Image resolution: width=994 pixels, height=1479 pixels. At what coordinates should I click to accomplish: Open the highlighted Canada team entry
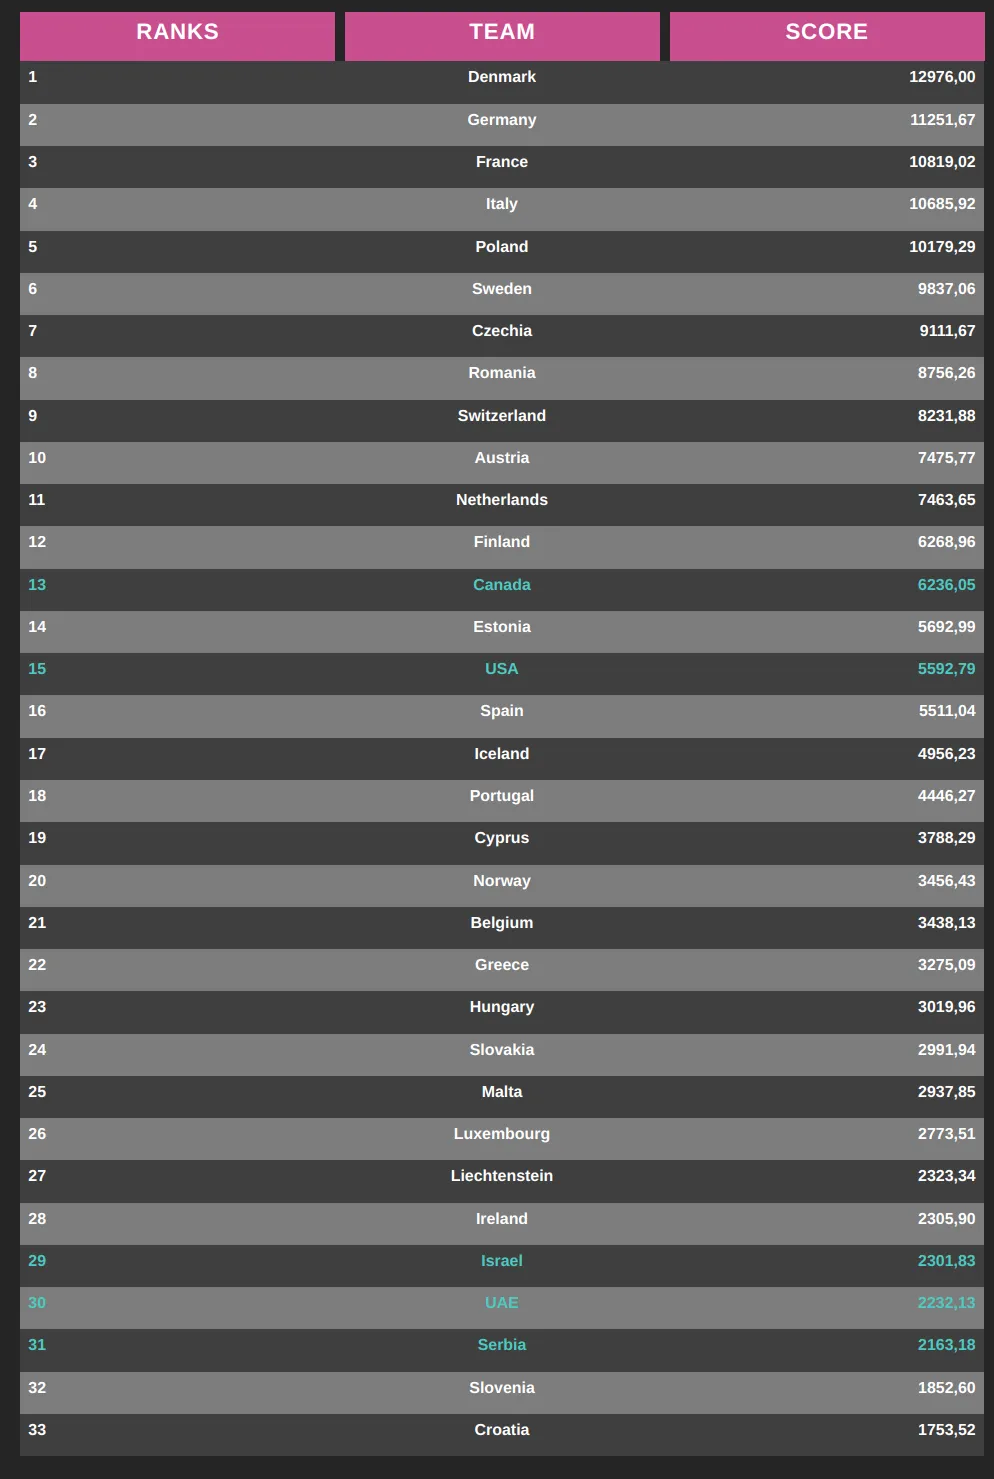(502, 585)
